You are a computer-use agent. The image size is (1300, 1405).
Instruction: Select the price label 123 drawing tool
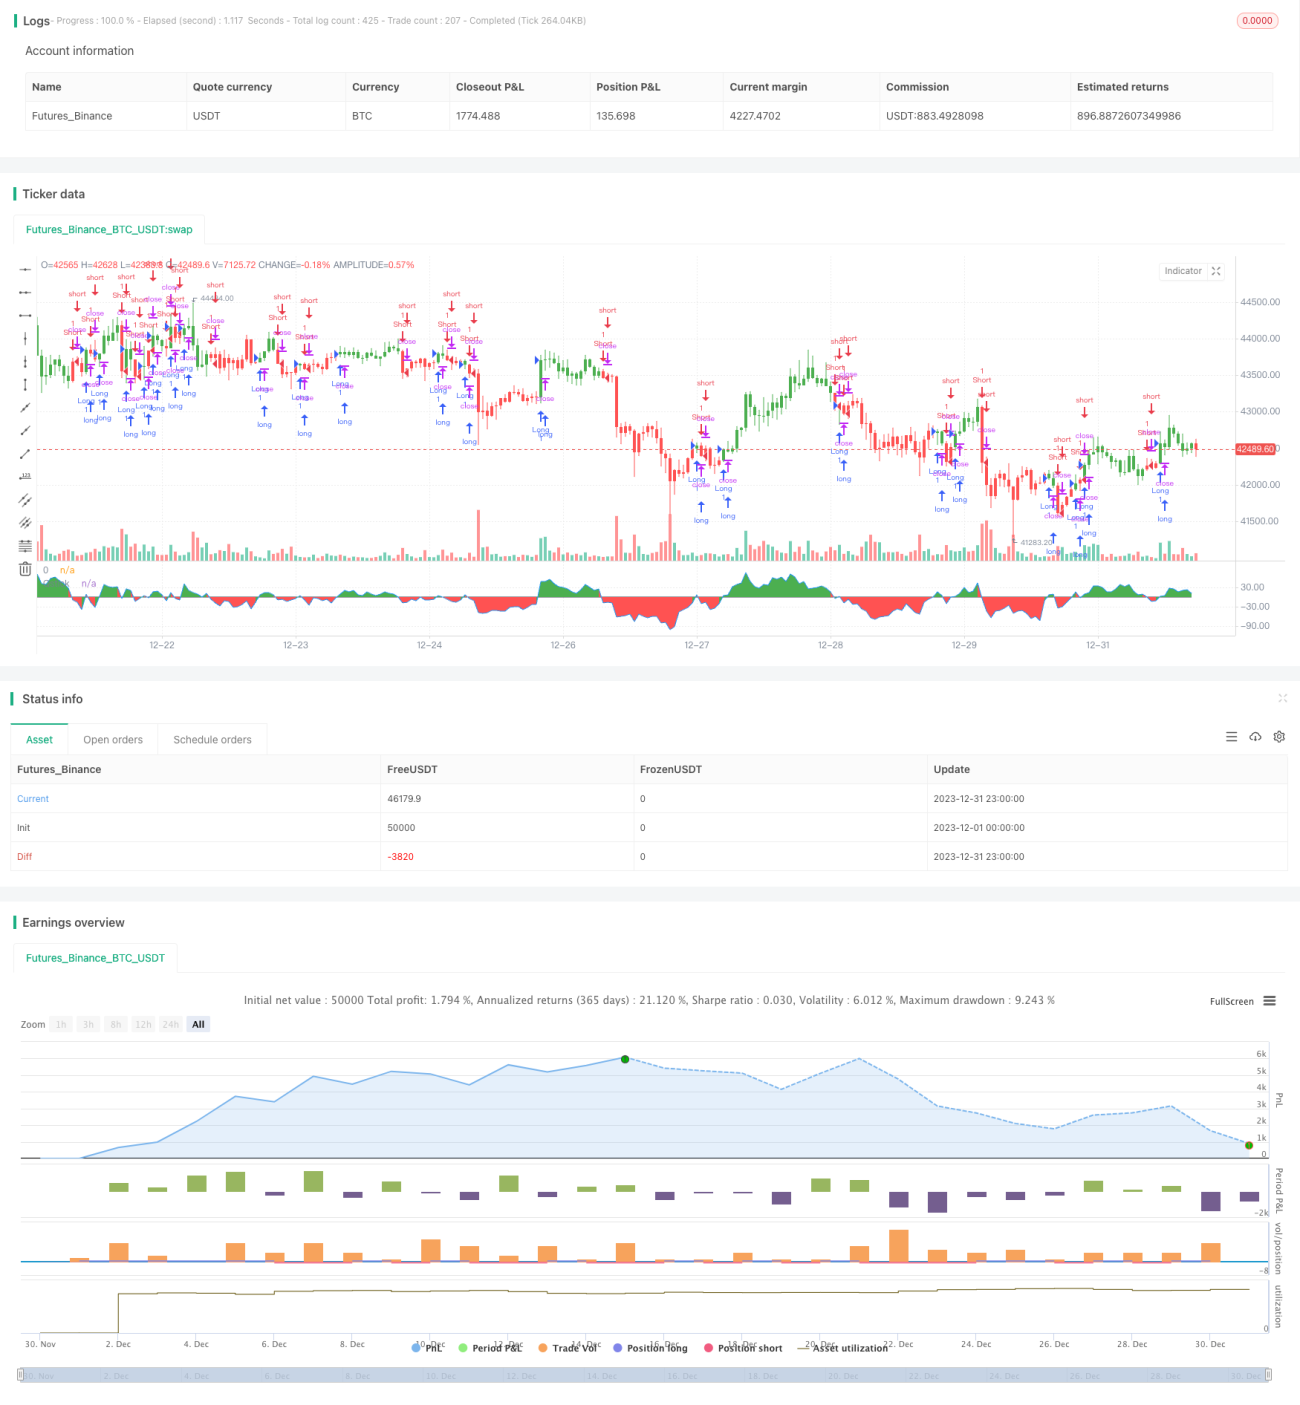25,476
